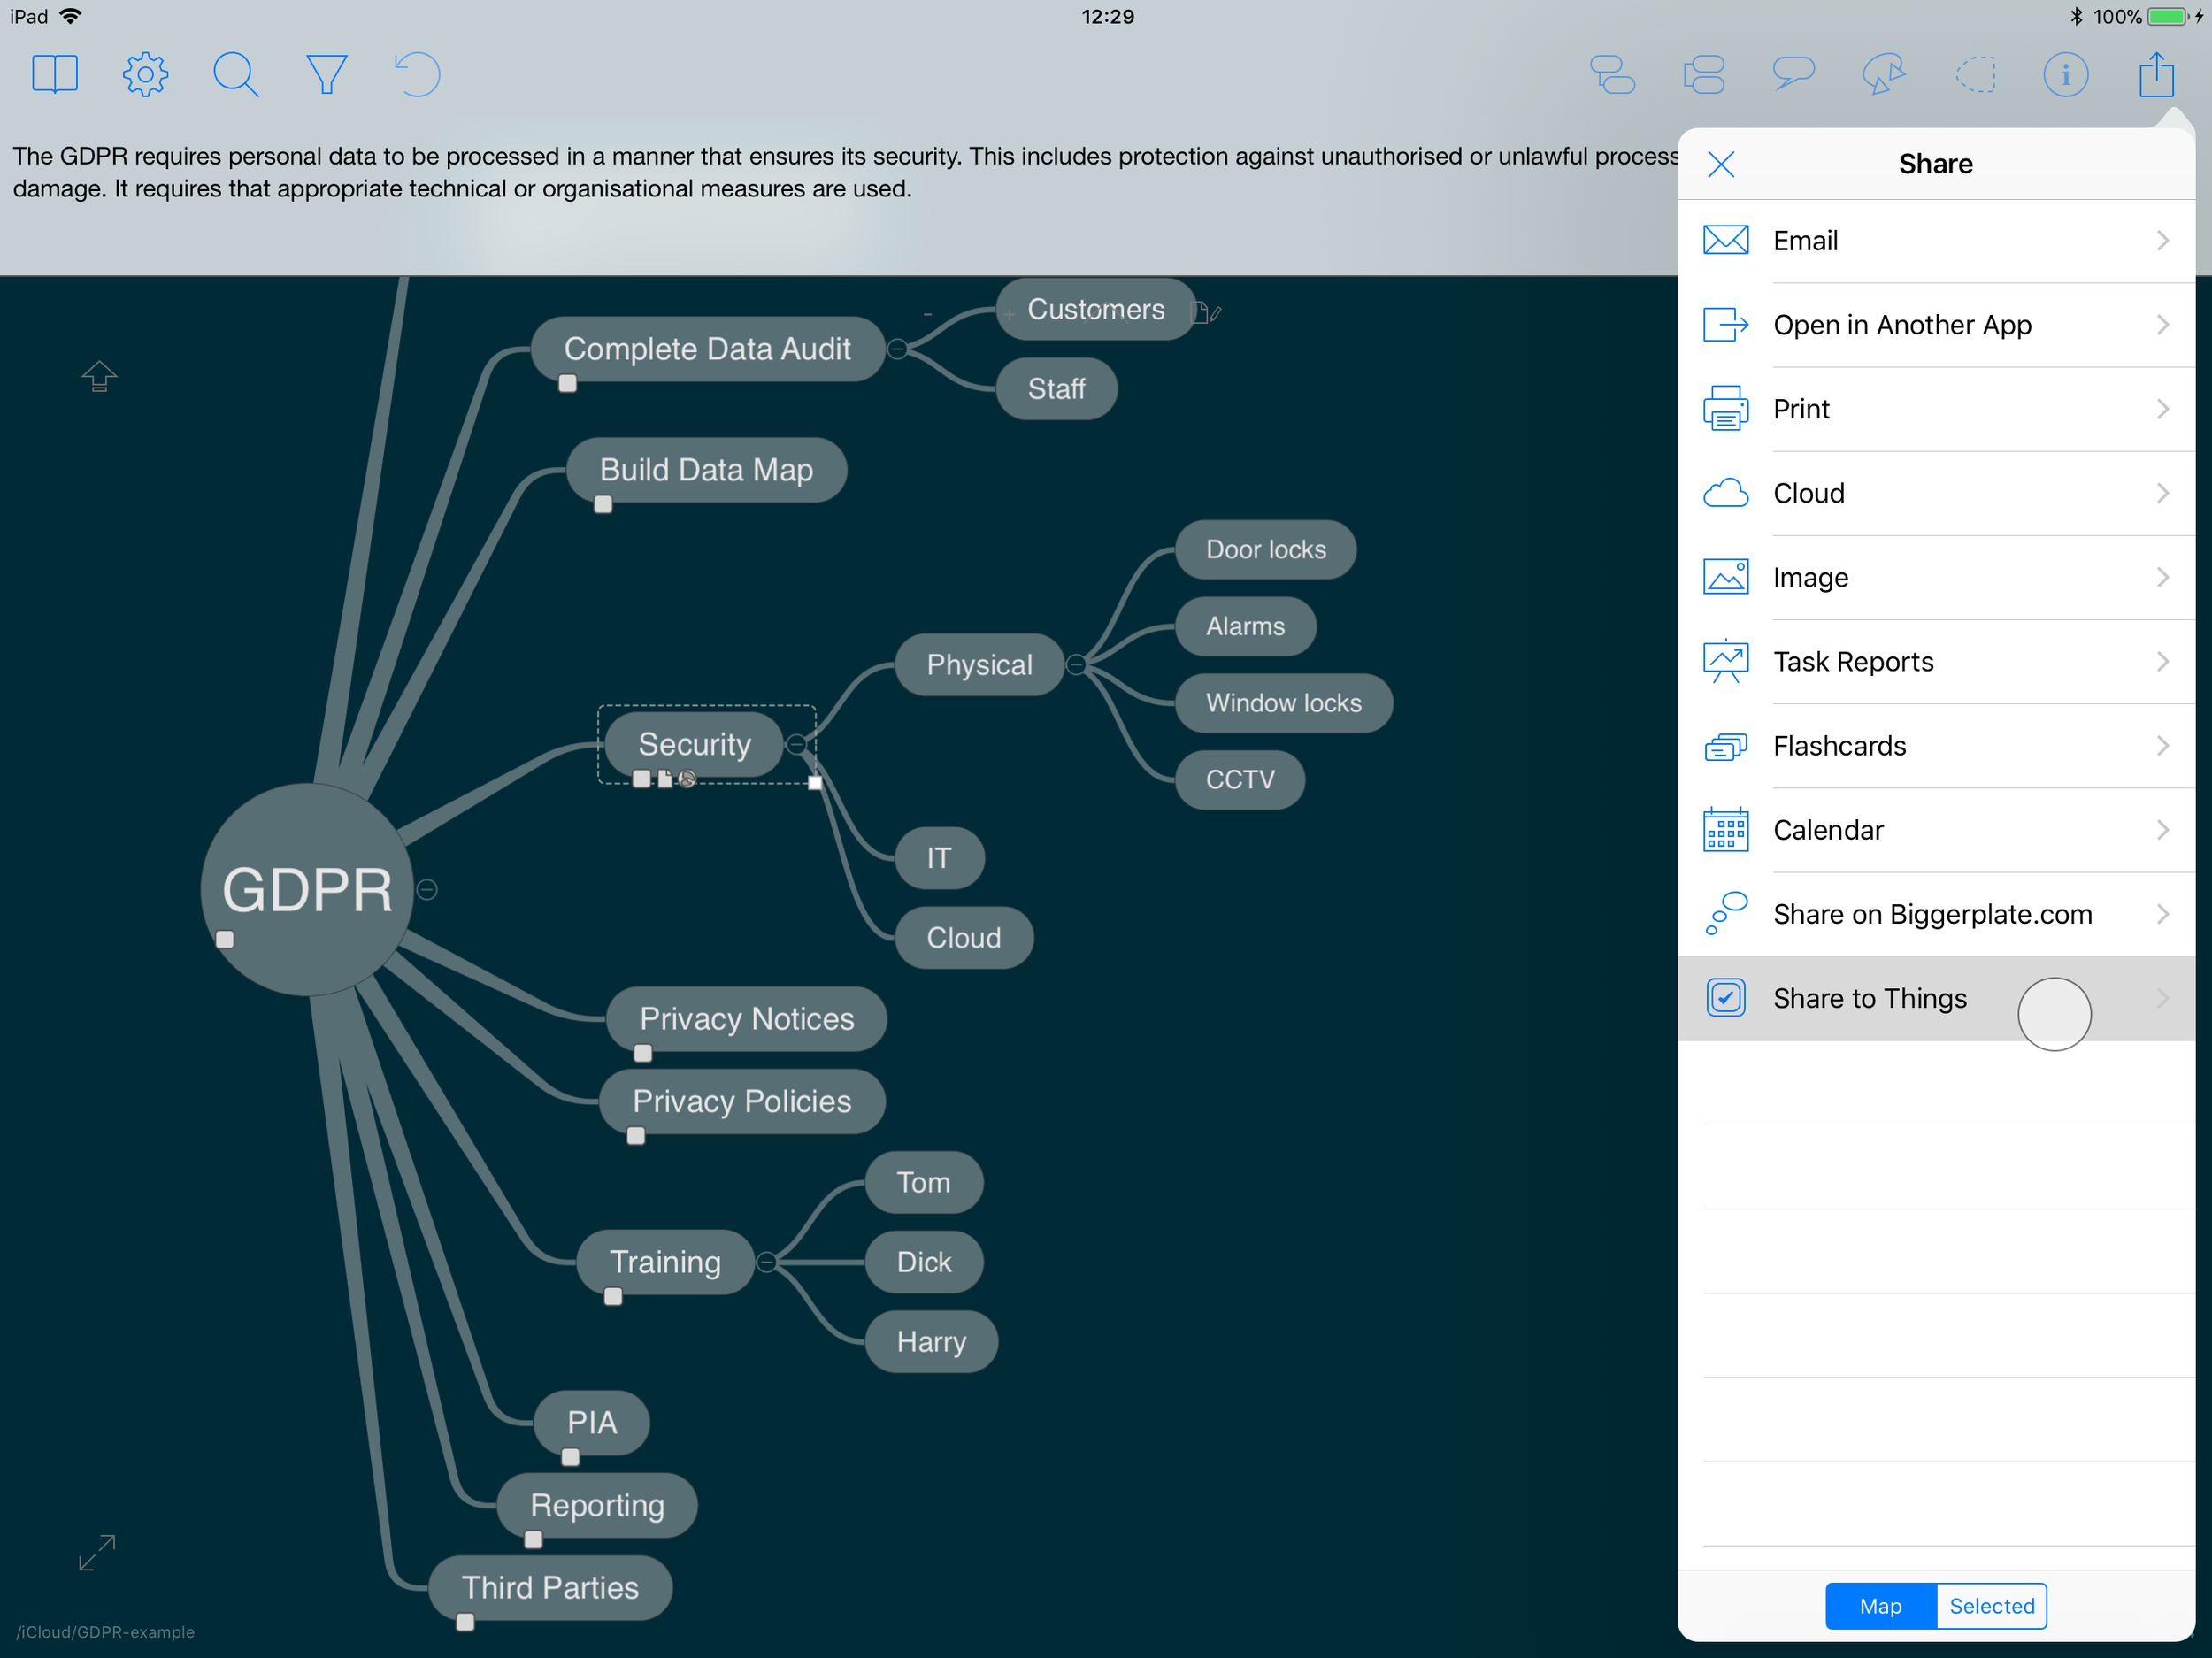Viewport: 2212px width, 1658px height.
Task: Tap the undo arrow icon
Action: point(417,74)
